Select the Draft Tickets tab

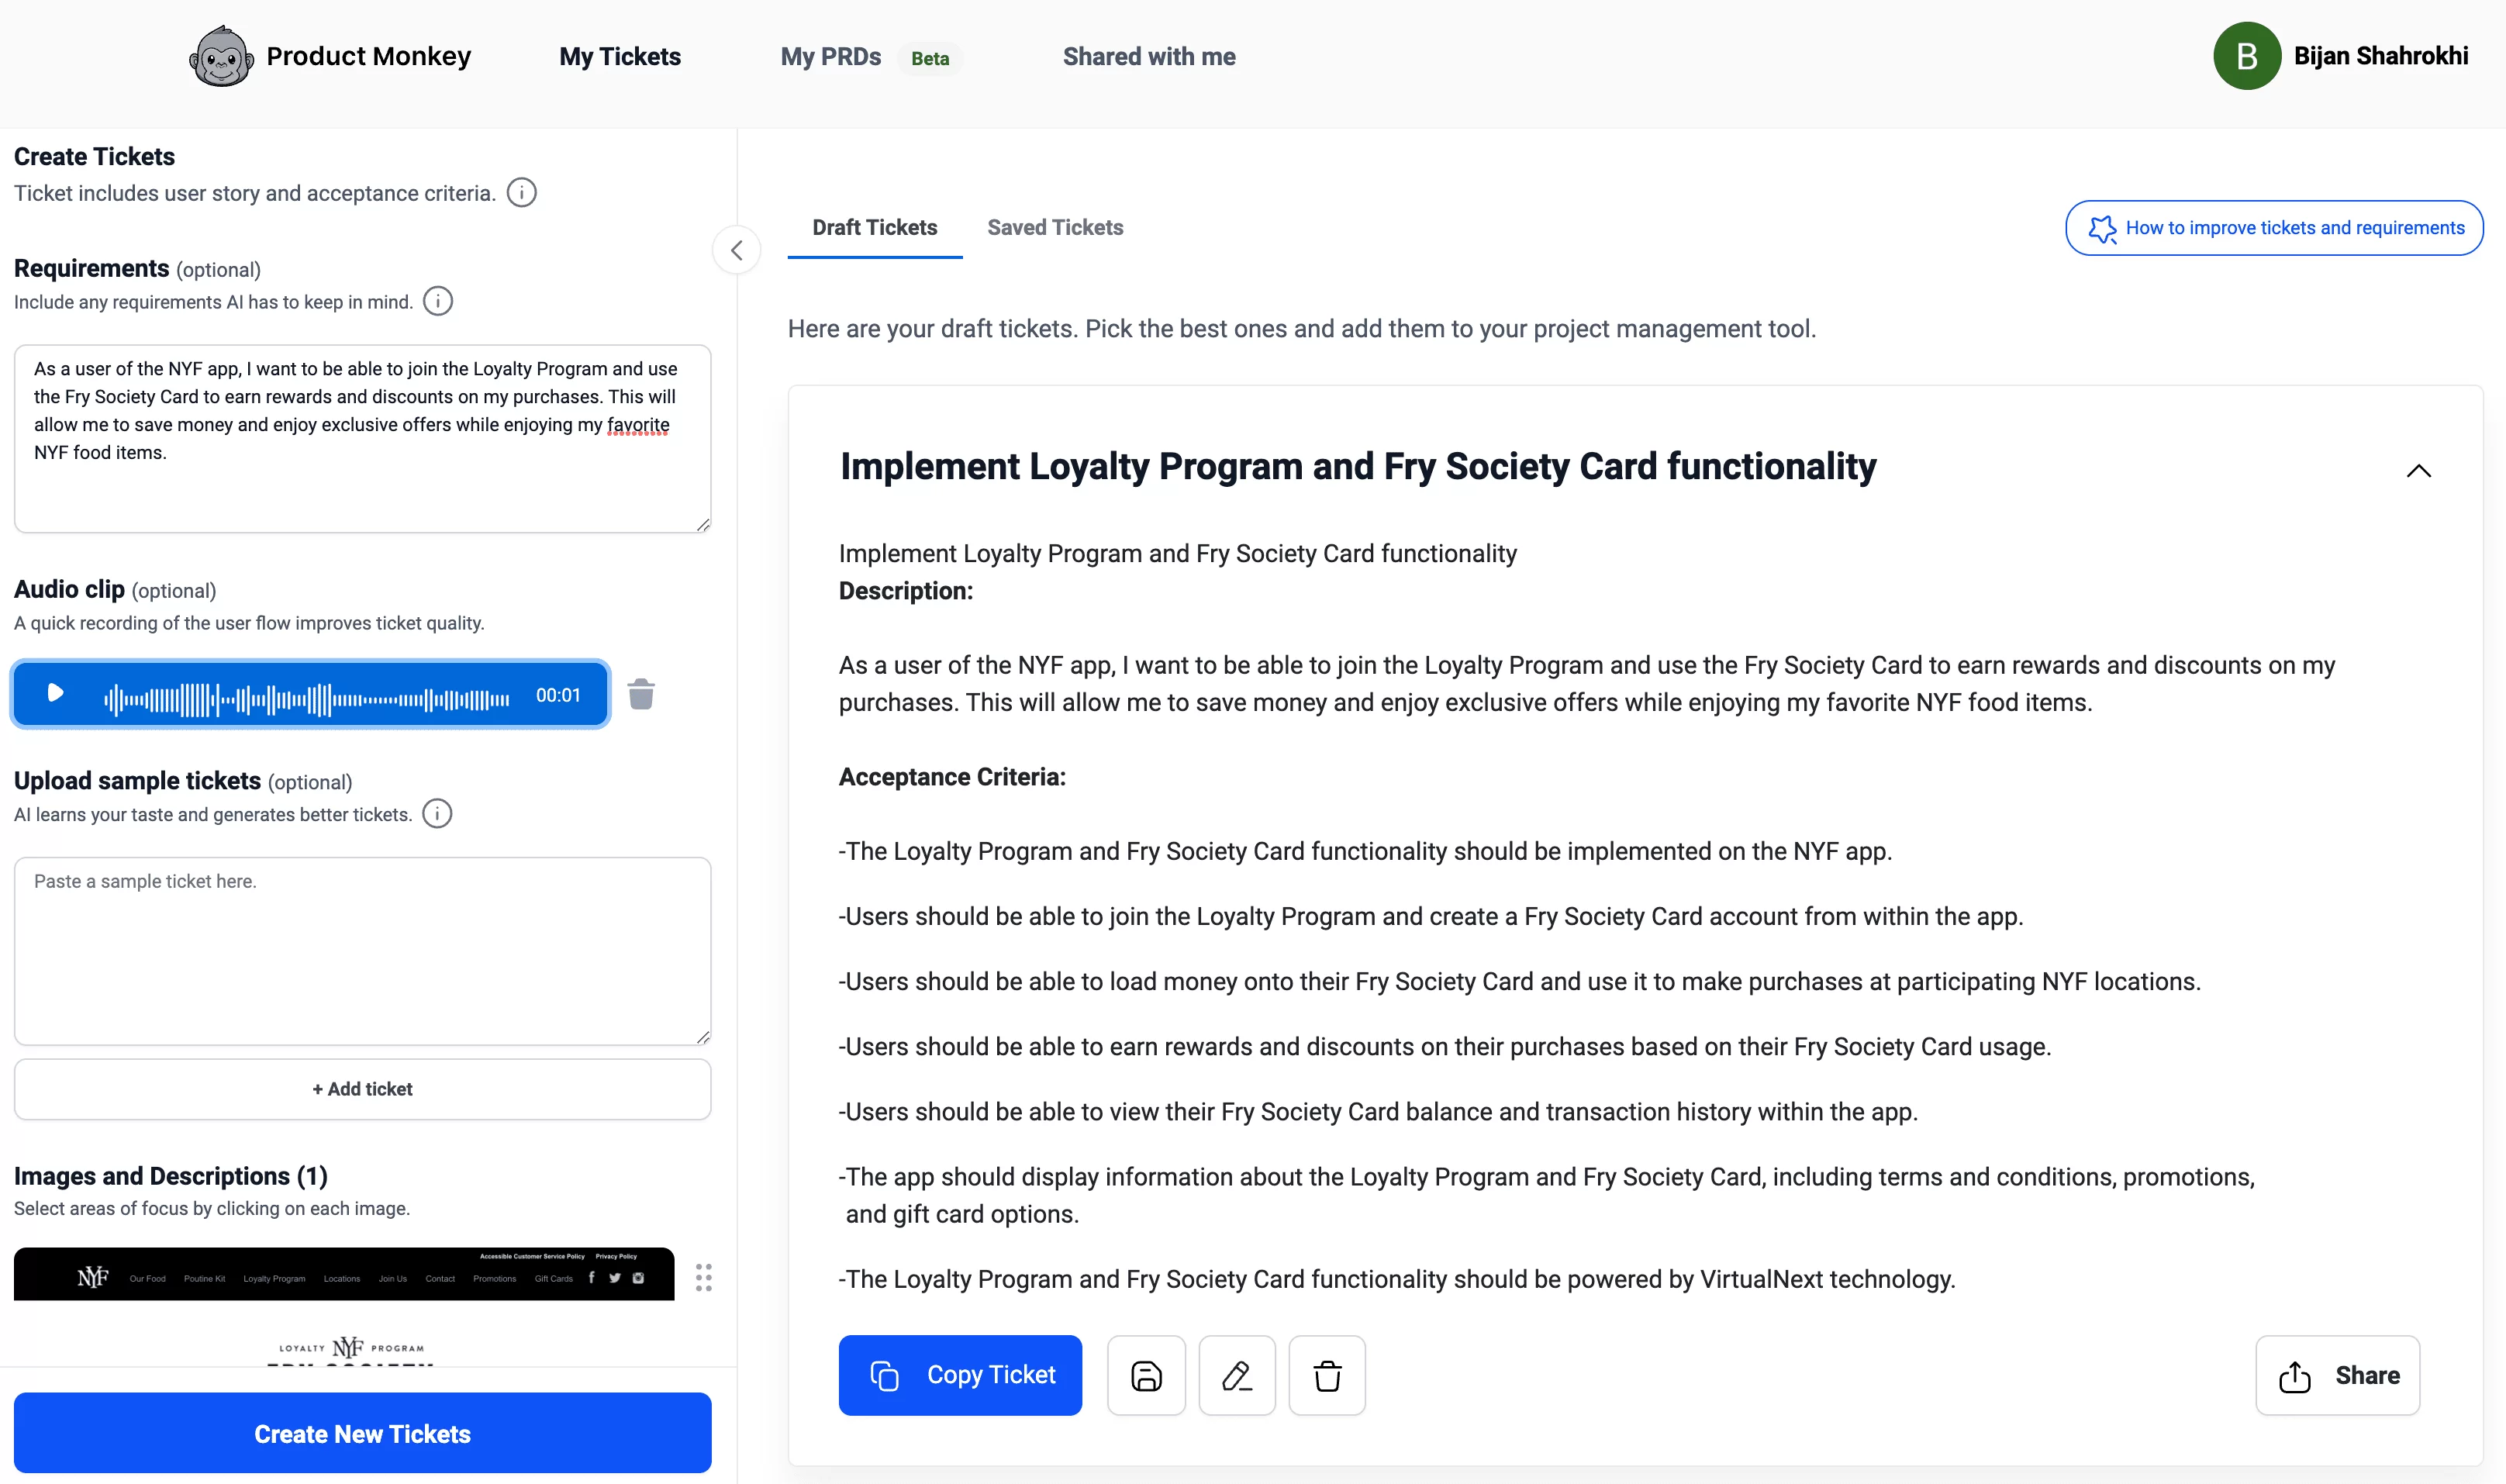point(874,228)
